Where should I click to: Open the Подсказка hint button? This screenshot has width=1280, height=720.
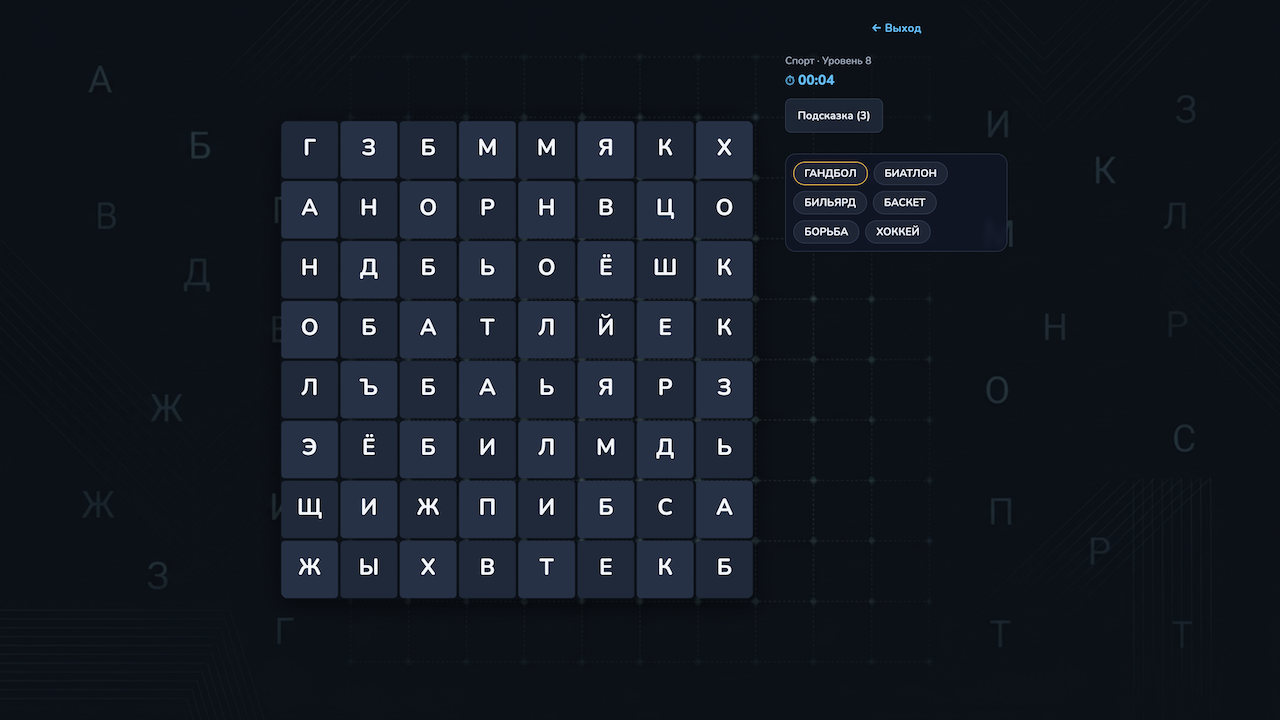(x=833, y=115)
